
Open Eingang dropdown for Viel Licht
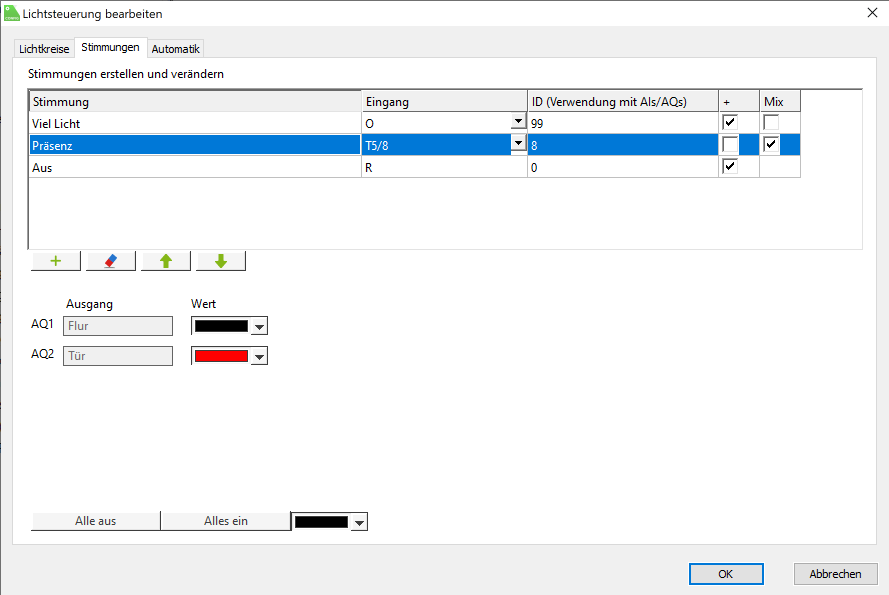tap(518, 122)
